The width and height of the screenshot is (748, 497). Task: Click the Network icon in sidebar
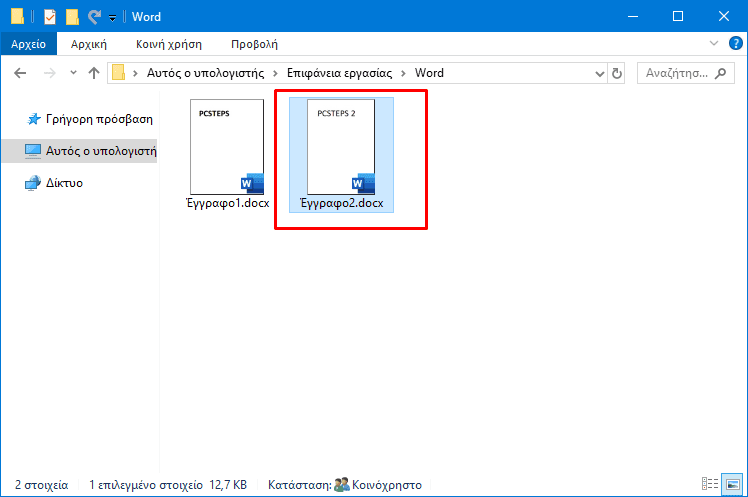(x=32, y=183)
